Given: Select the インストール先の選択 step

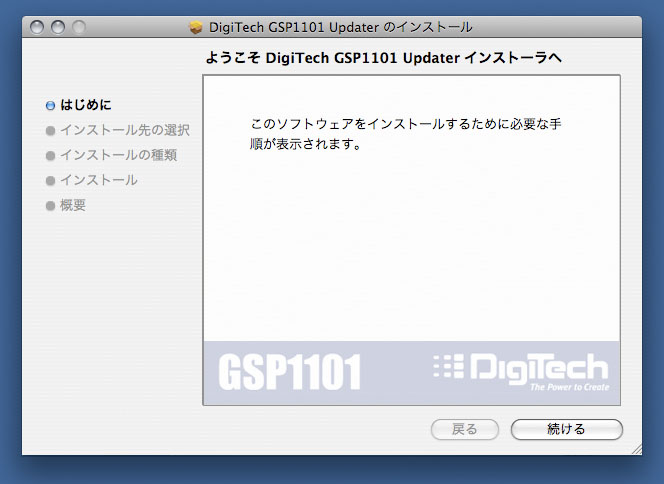Looking at the screenshot, I should click(125, 130).
